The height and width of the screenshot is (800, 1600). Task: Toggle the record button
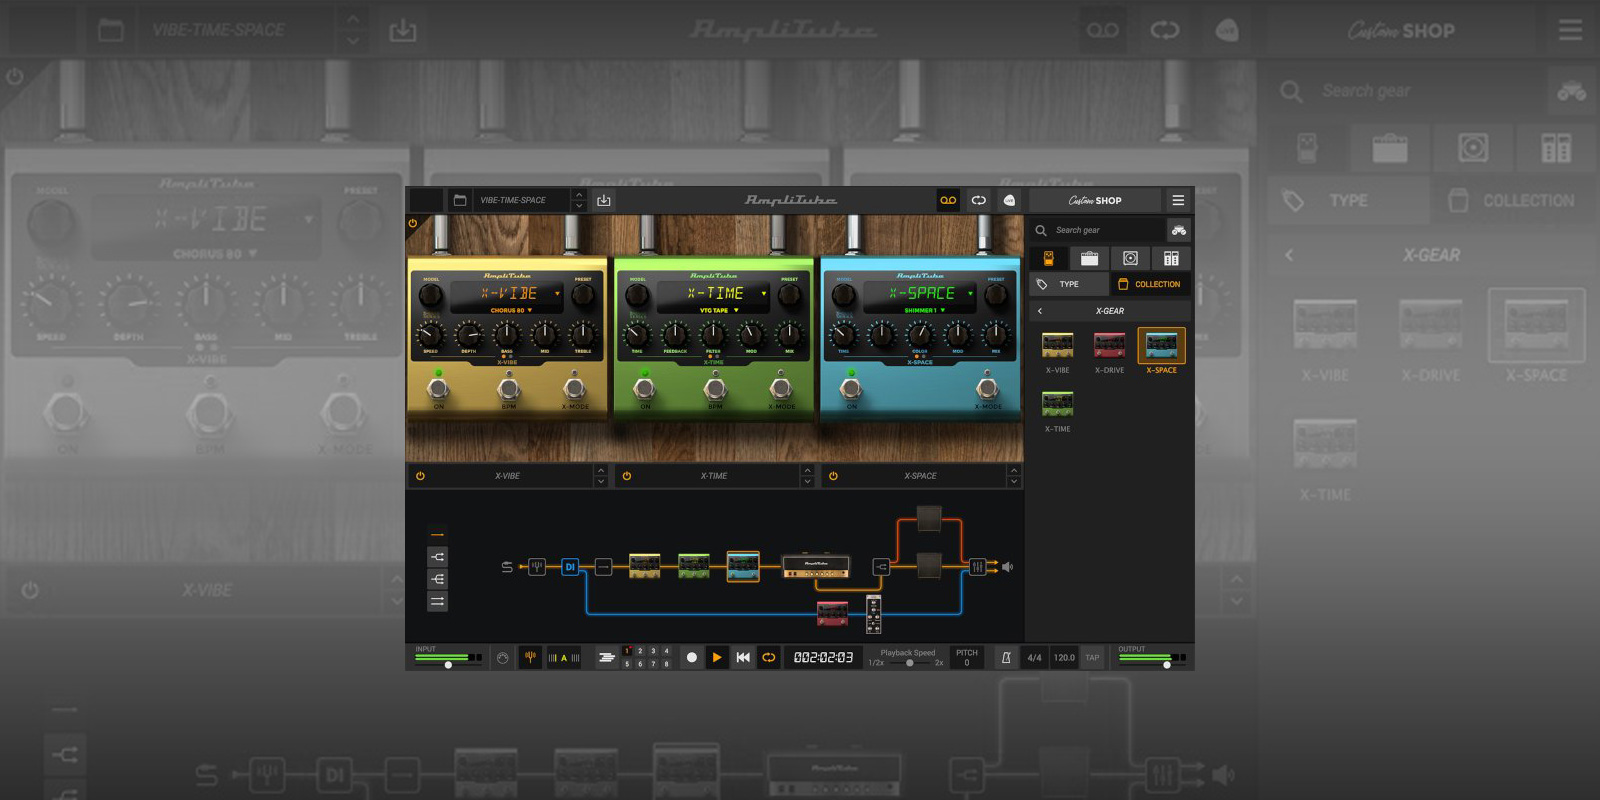coord(691,657)
